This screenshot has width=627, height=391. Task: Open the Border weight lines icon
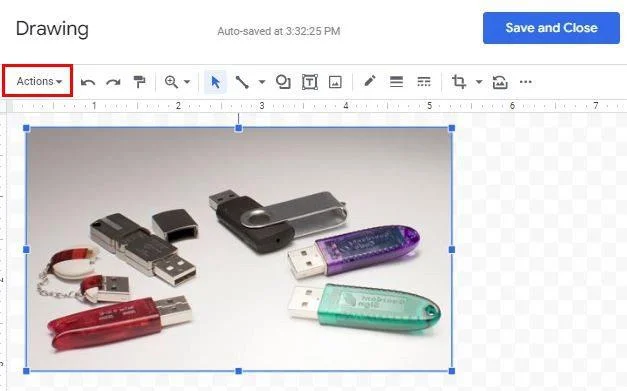coord(396,82)
